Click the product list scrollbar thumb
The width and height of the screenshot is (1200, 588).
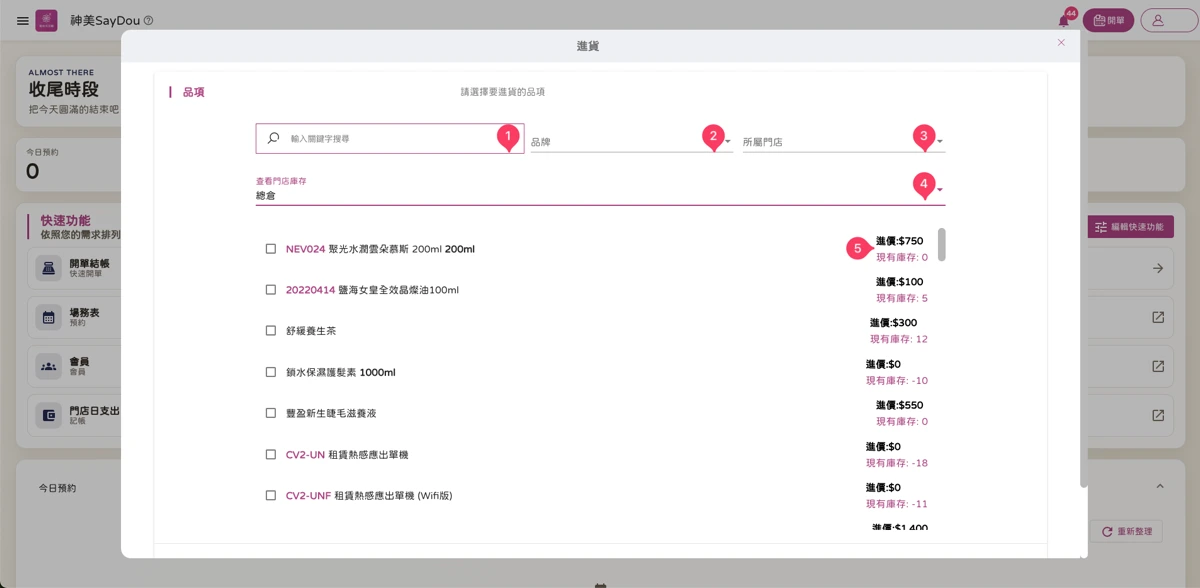tap(942, 245)
